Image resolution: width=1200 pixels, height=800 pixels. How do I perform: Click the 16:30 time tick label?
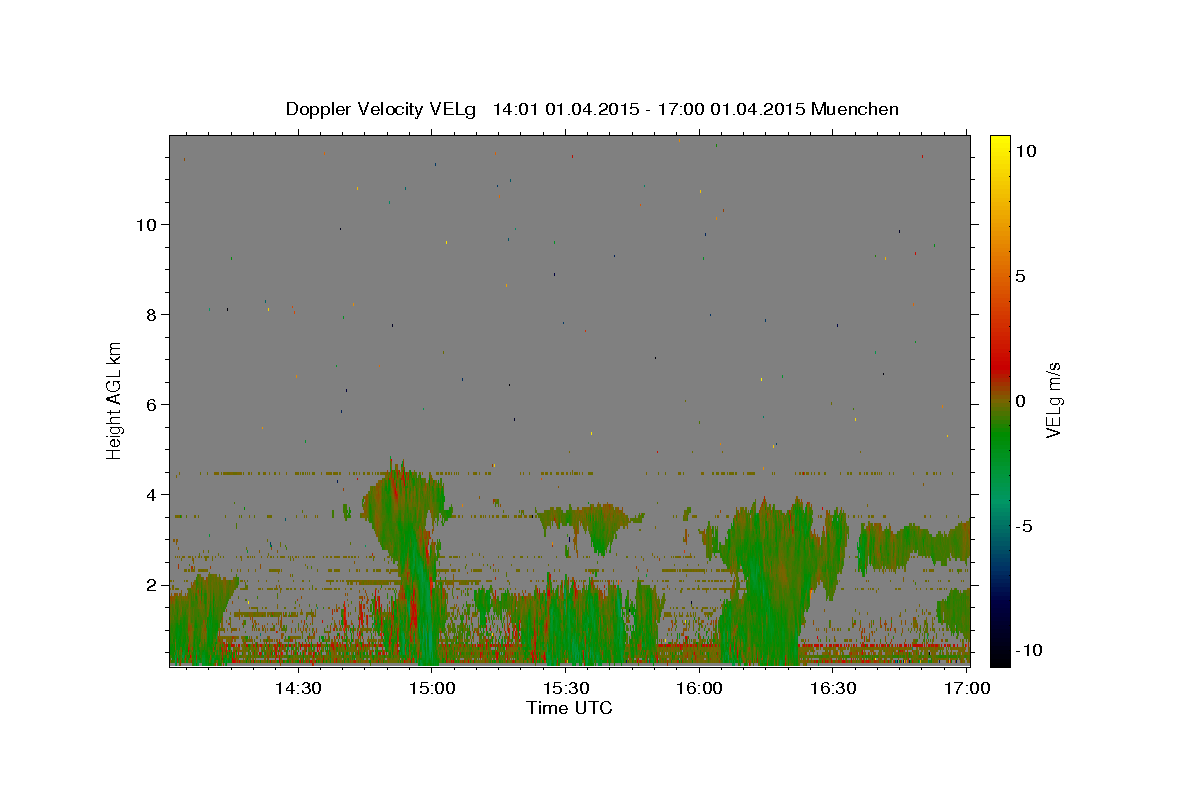832,688
